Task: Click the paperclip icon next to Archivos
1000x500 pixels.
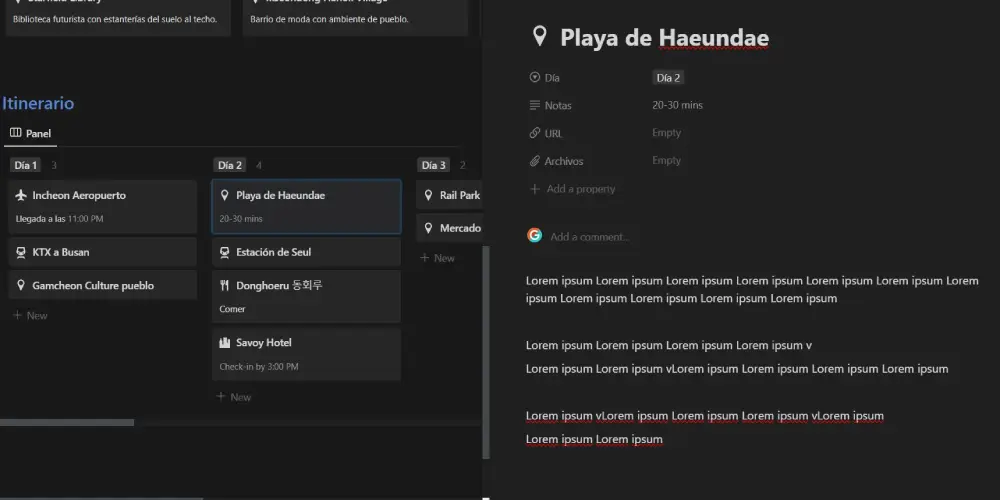Action: tap(535, 161)
